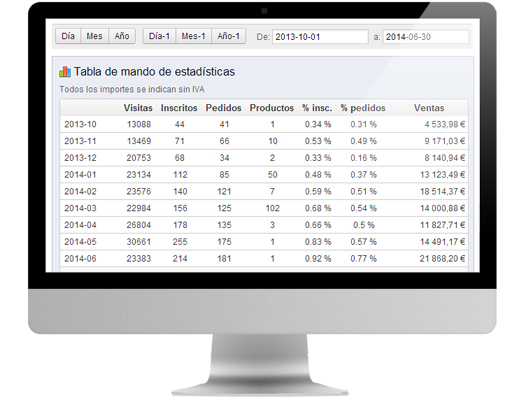The image size is (526, 400).
Task: Click visits value 20753
Action: (139, 158)
